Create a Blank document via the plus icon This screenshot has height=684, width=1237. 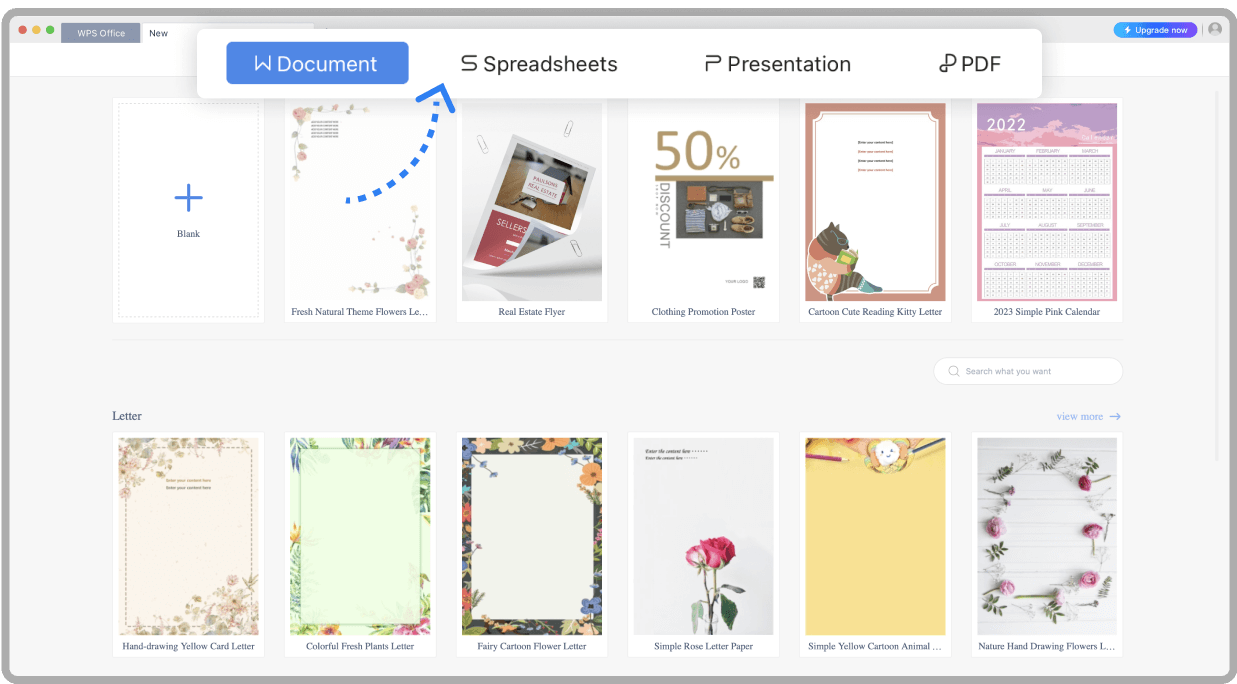click(188, 199)
